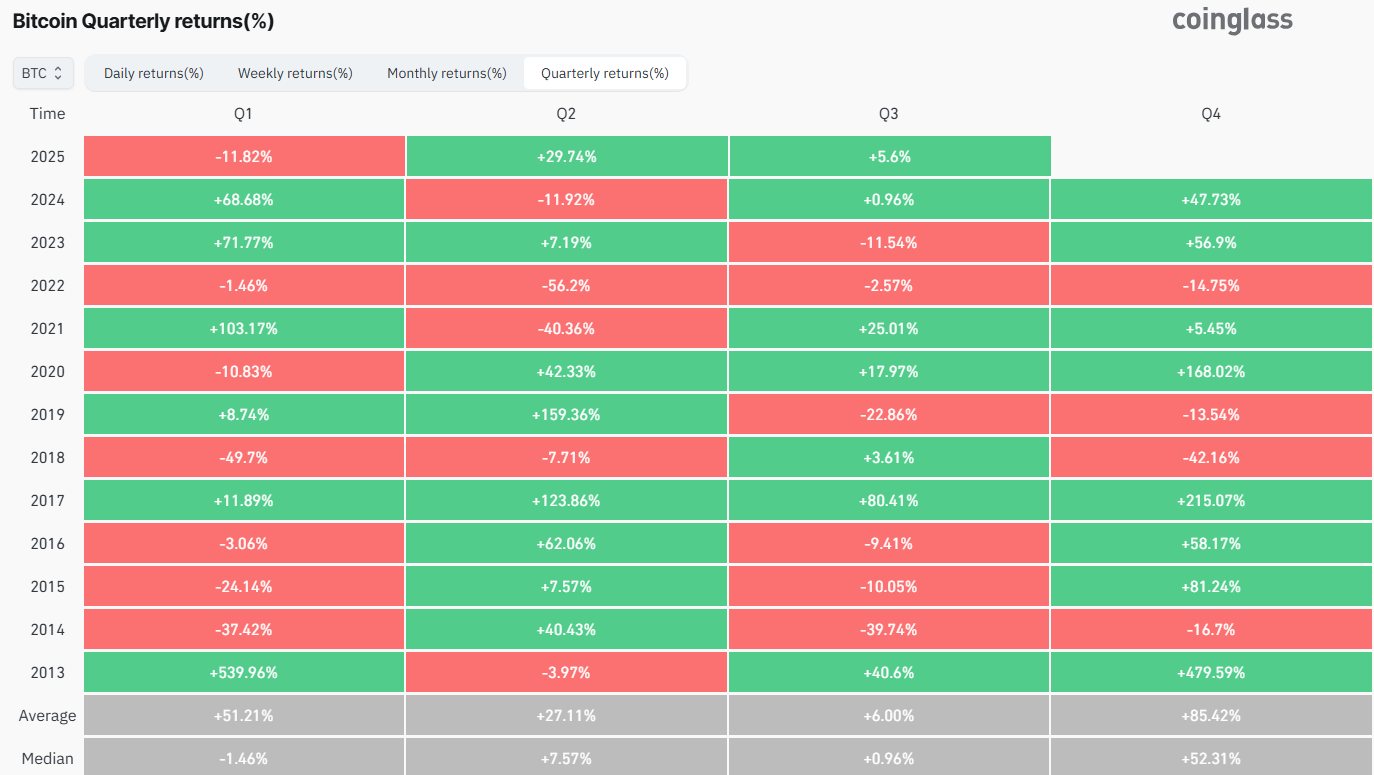Click the Bitcoin Quarterly returns(%) title

click(143, 21)
